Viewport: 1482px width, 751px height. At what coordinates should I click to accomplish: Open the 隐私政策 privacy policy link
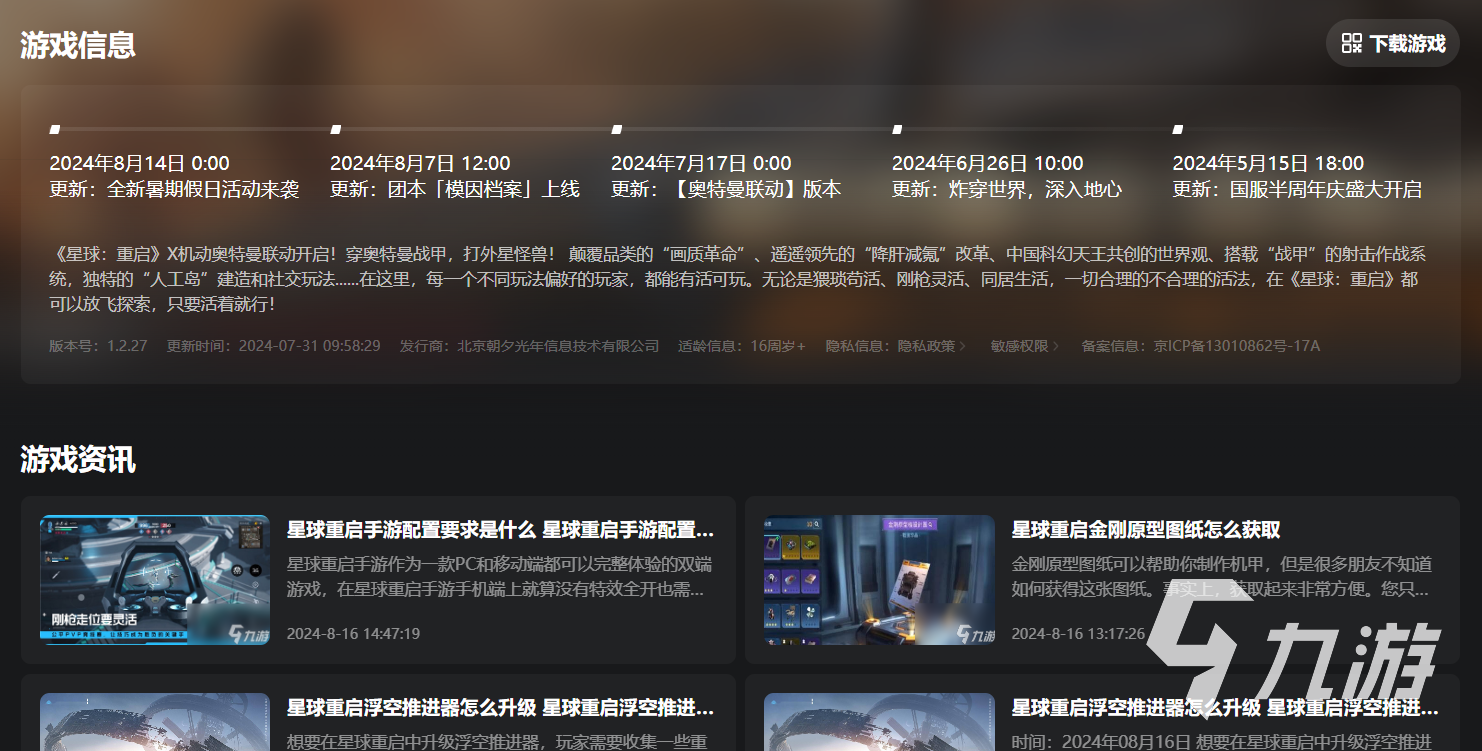point(926,346)
